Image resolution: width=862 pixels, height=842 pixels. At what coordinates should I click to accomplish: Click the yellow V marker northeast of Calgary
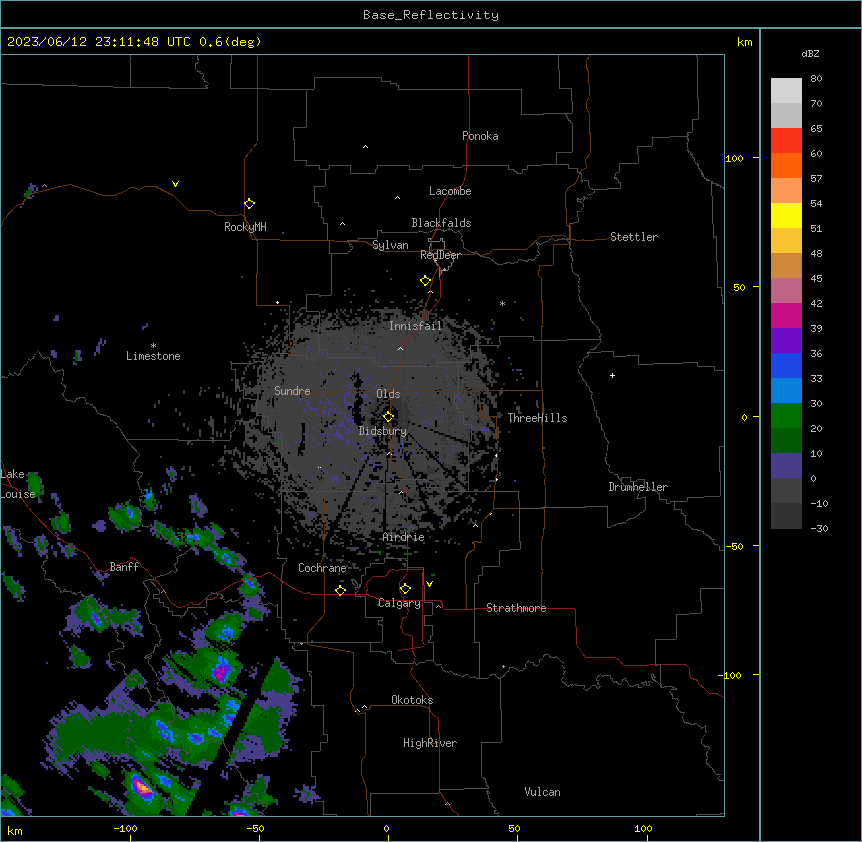tap(429, 584)
